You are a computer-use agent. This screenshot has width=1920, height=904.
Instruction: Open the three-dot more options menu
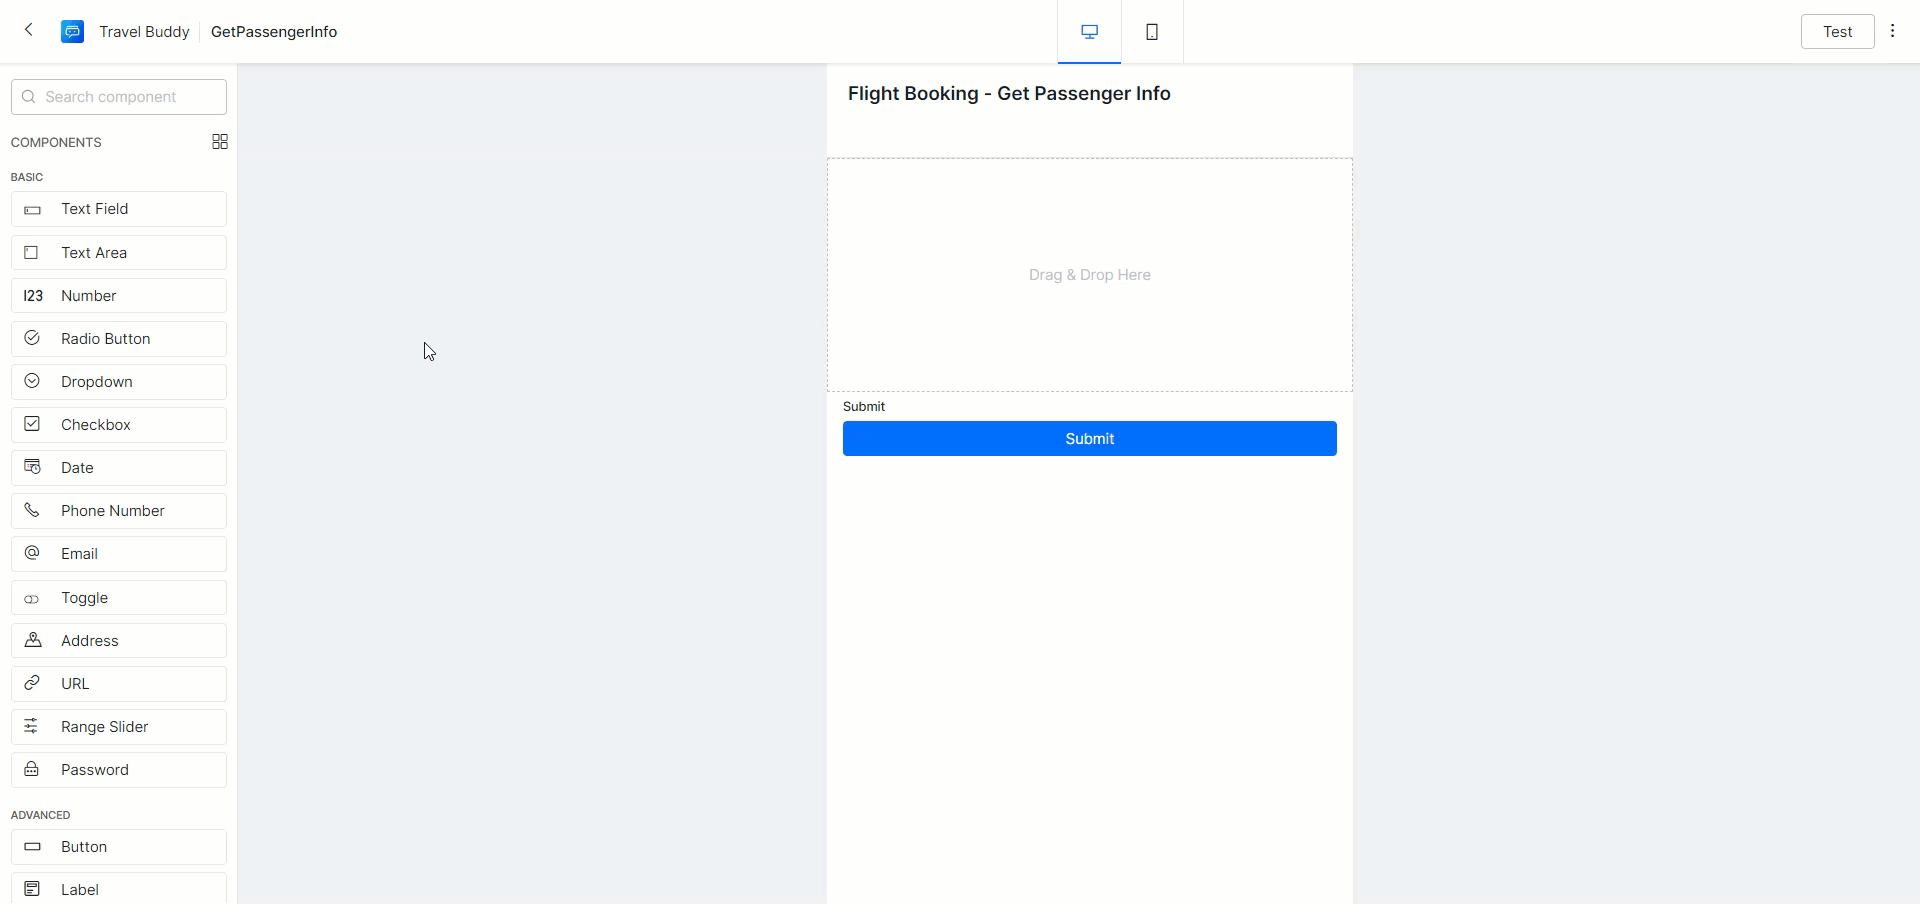pyautogui.click(x=1892, y=31)
